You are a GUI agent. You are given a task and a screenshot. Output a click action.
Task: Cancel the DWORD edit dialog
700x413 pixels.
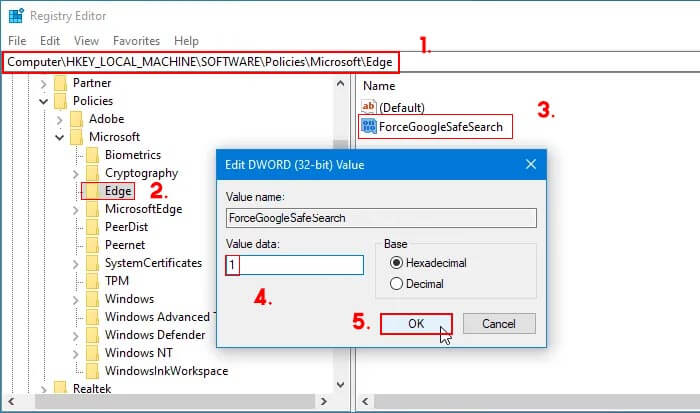click(x=499, y=324)
